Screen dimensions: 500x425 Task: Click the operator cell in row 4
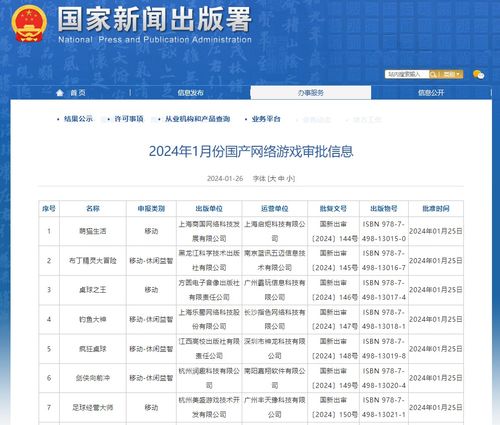[x=275, y=319]
